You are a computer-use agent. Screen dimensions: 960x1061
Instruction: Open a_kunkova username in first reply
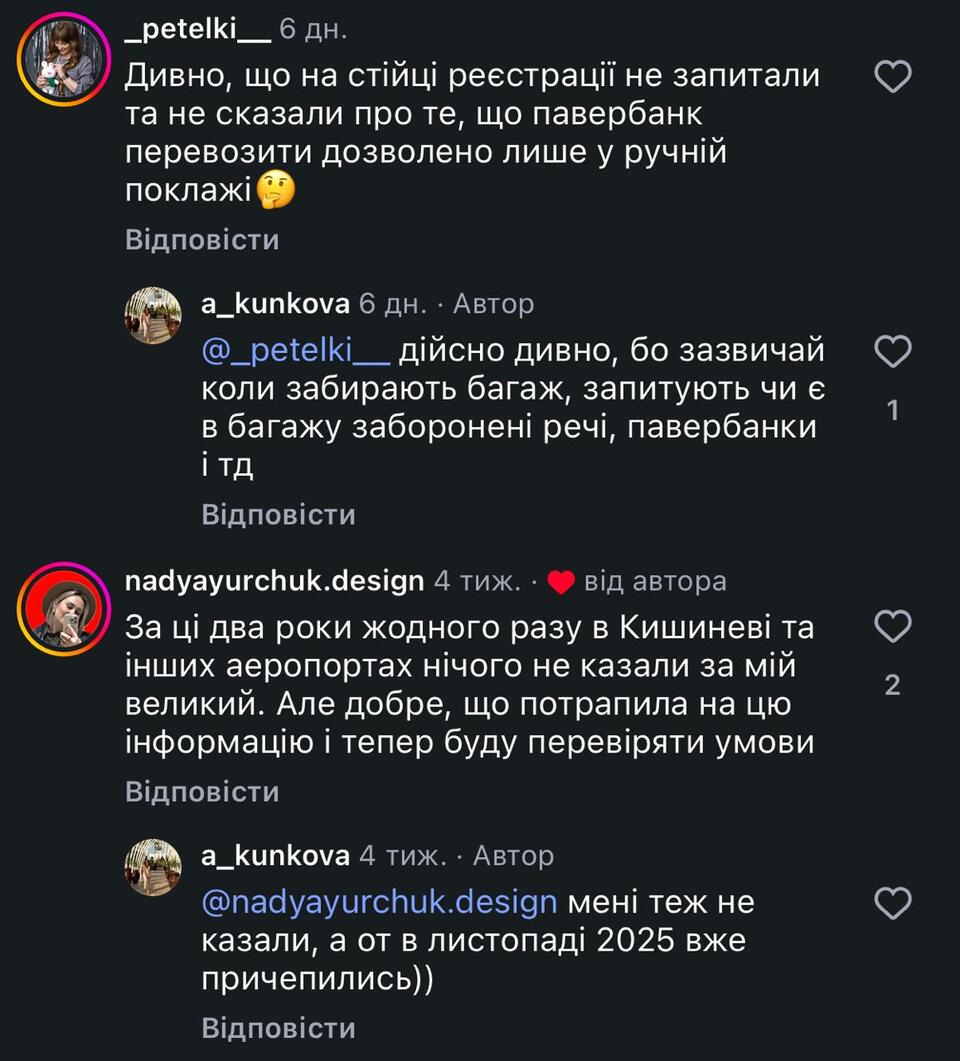(275, 304)
